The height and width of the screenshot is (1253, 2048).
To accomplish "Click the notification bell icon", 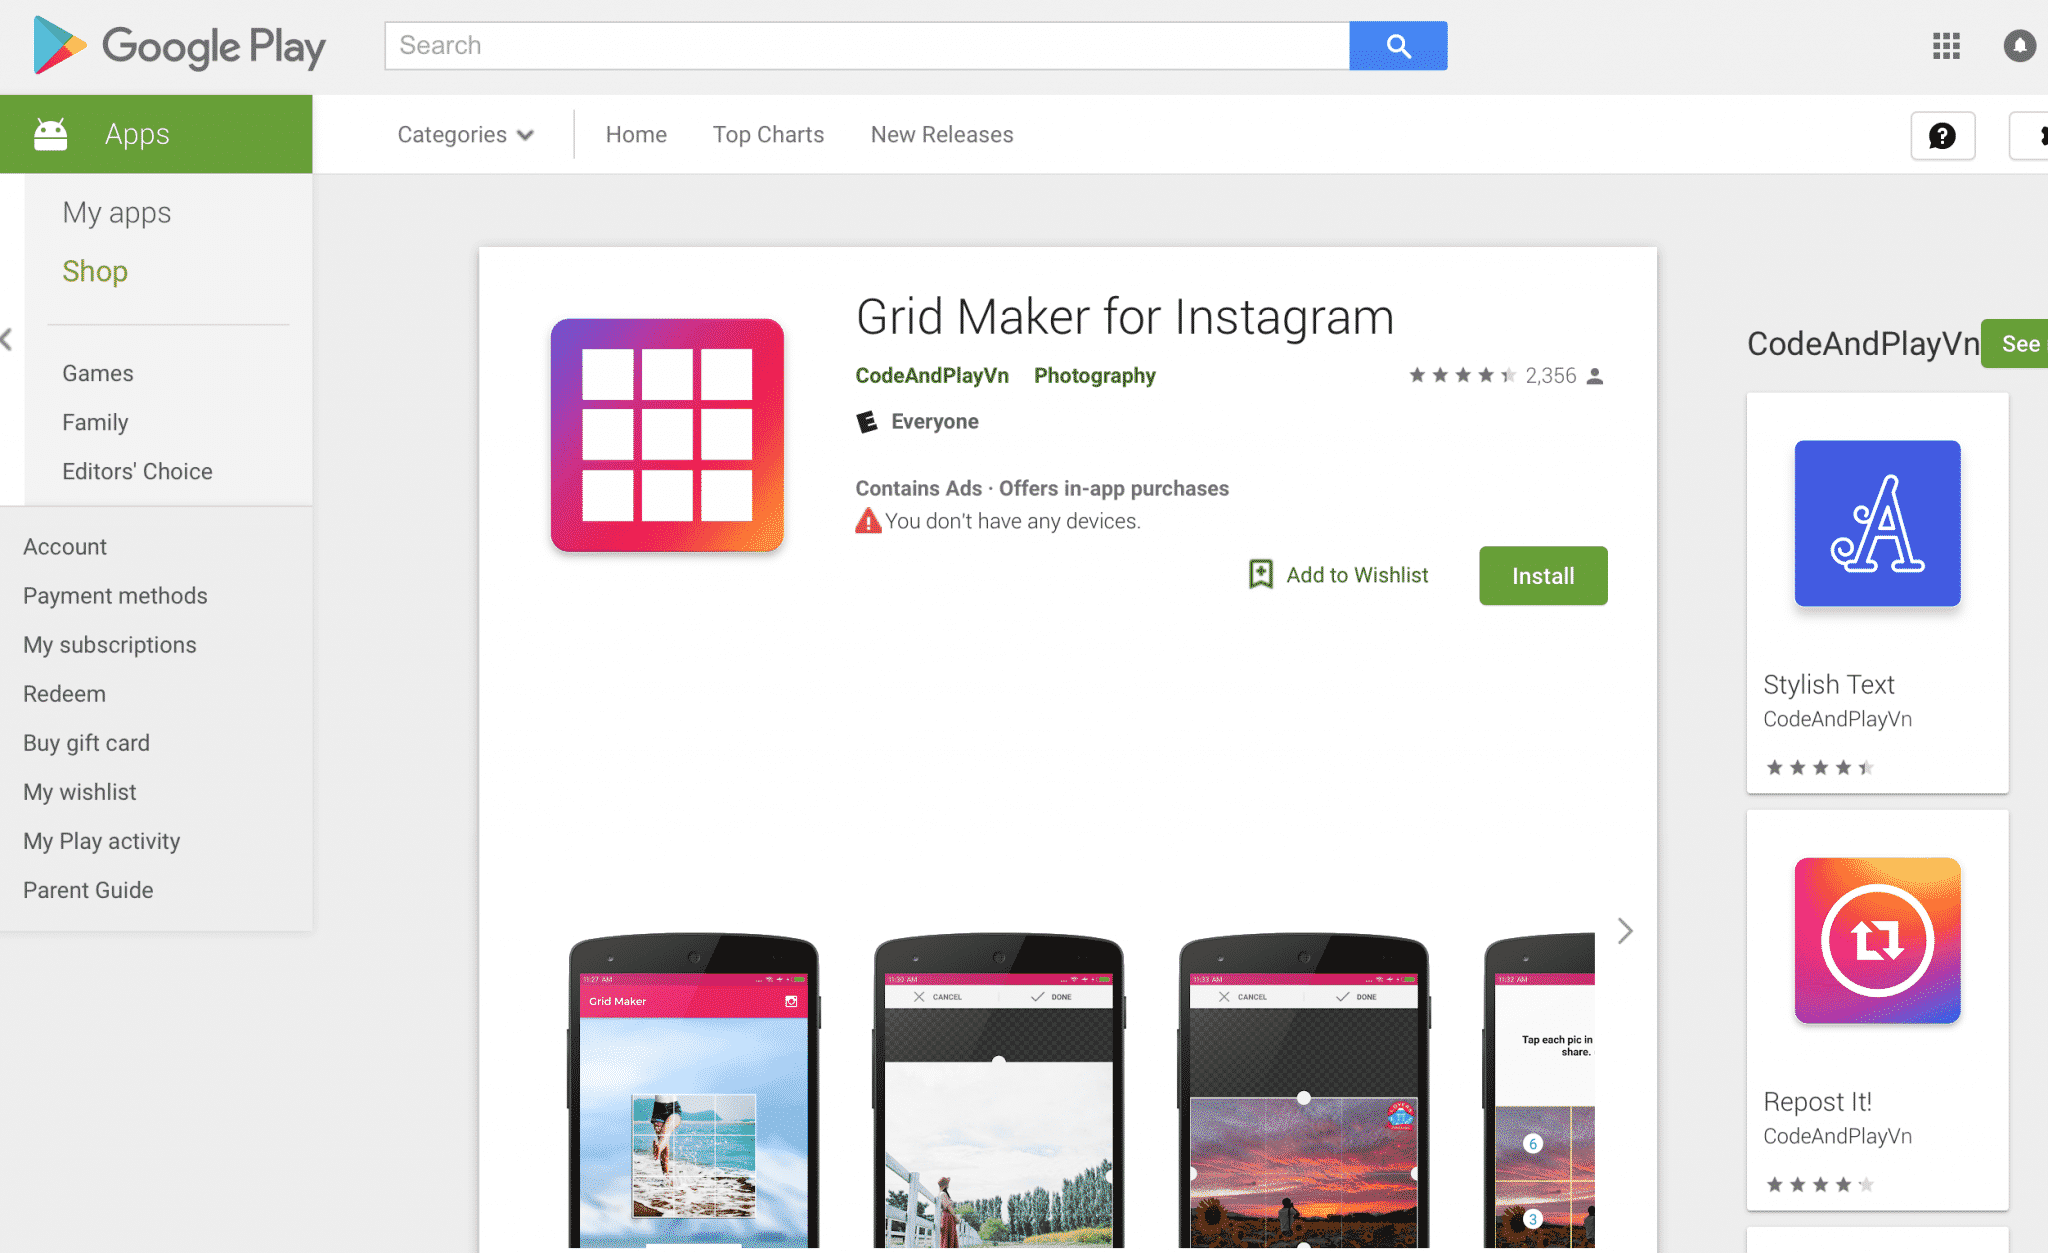I will [2019, 45].
